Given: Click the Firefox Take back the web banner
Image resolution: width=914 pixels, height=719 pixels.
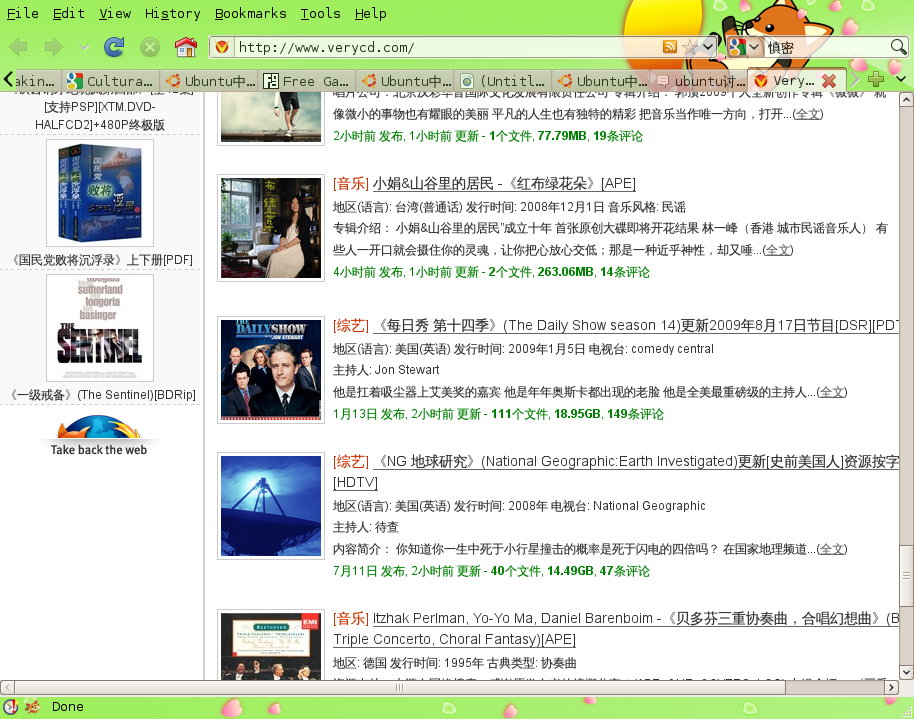Looking at the screenshot, I should pos(99,435).
